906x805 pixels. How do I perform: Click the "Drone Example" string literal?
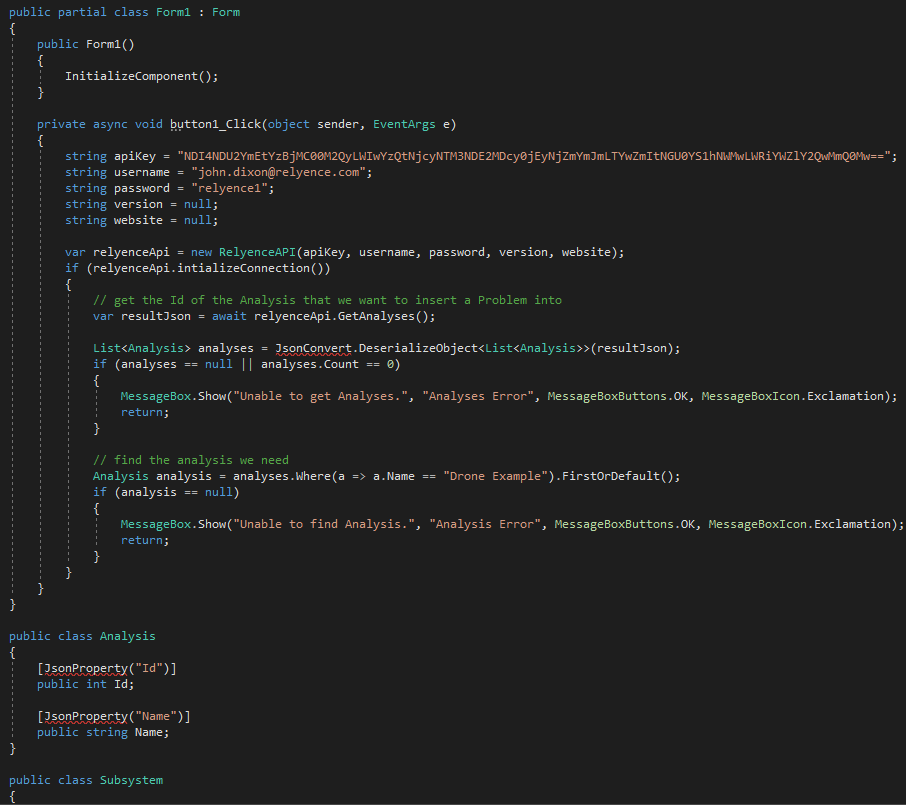497,476
